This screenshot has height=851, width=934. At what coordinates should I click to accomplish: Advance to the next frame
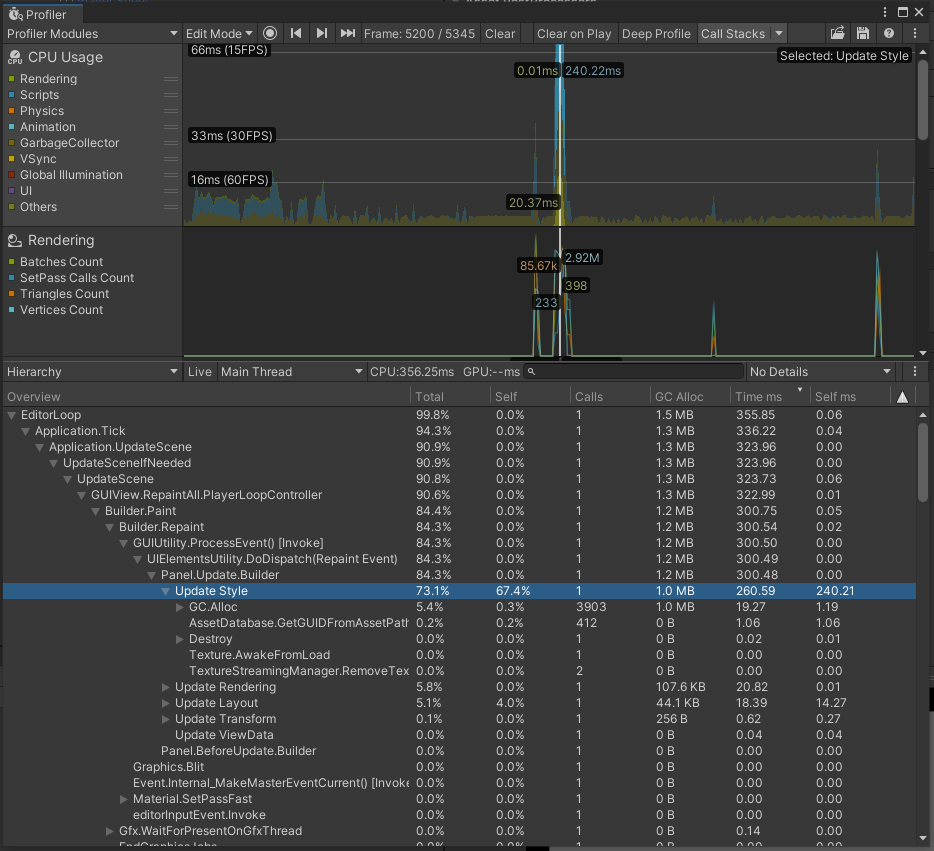[321, 33]
